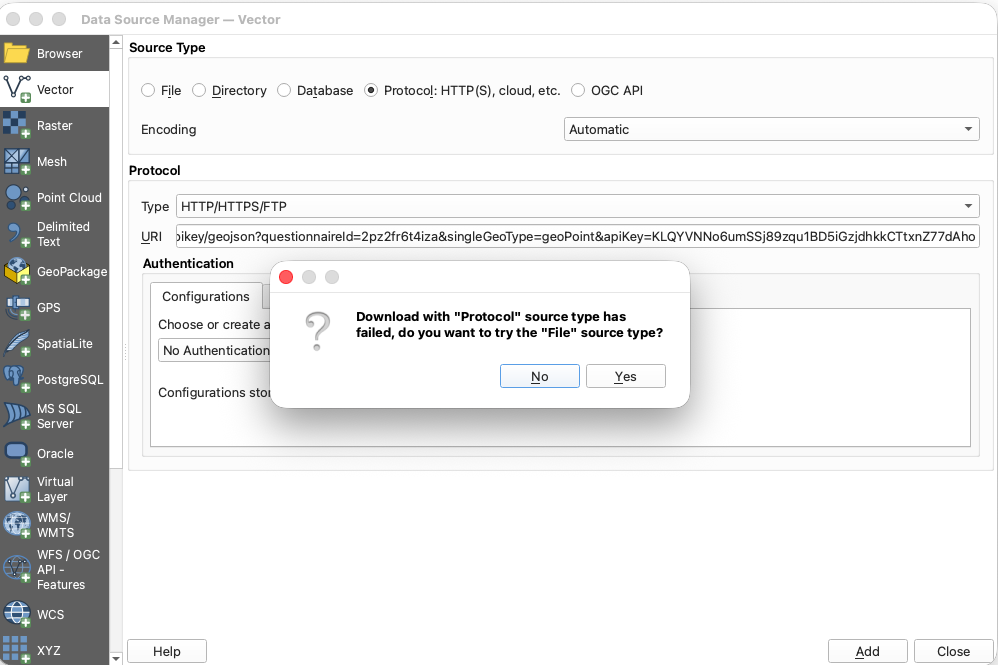The height and width of the screenshot is (665, 998).
Task: Select the GeoPackage icon
Action: point(17,271)
